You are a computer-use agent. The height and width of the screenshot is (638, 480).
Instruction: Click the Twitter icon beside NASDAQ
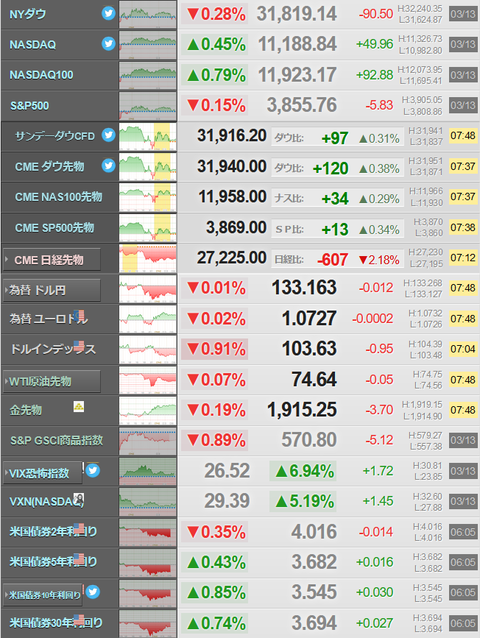coord(108,44)
